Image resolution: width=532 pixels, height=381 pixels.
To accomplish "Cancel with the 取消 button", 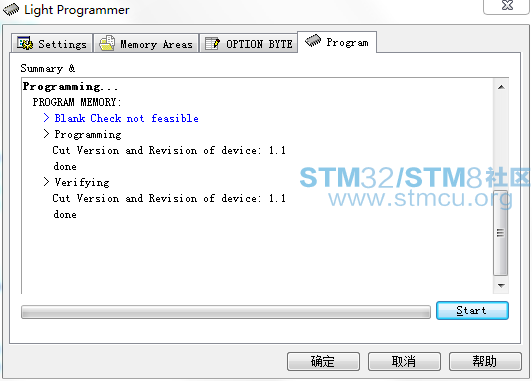I will pos(404,361).
